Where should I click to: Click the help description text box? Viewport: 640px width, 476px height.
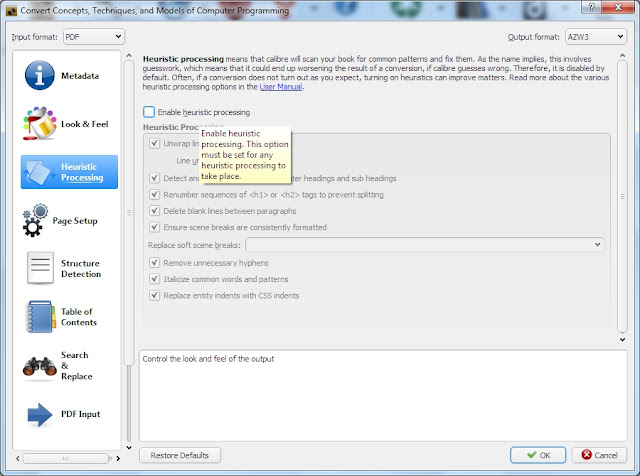383,395
